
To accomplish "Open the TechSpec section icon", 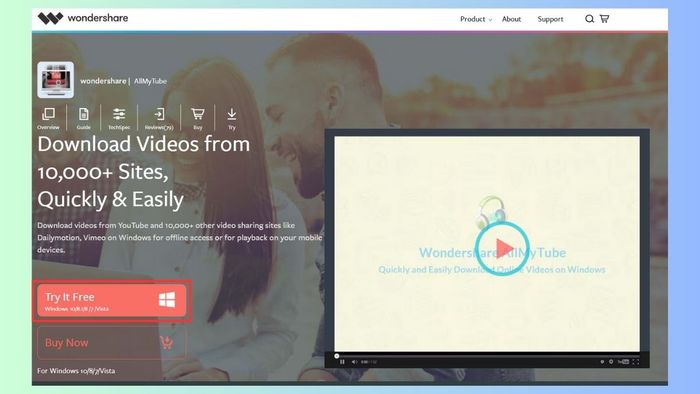I will 119,118.
